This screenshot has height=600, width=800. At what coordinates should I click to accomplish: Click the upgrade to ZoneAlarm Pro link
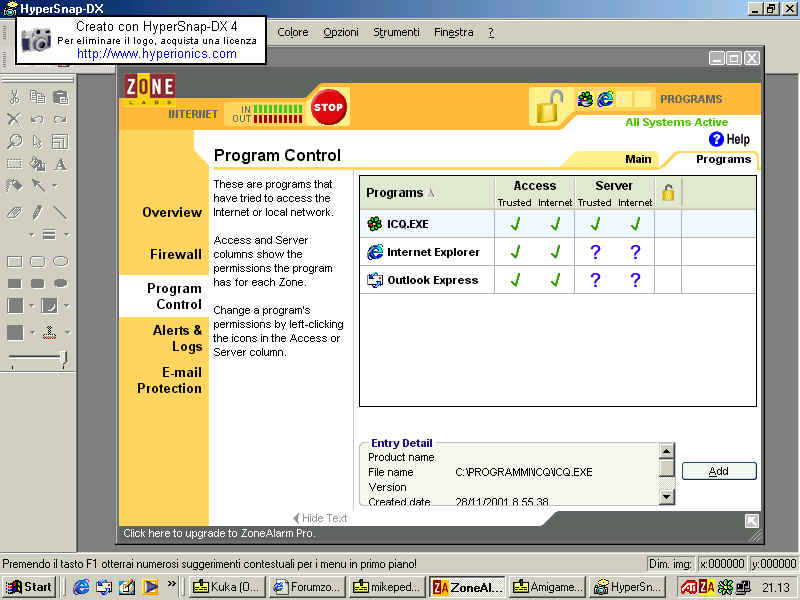point(219,533)
